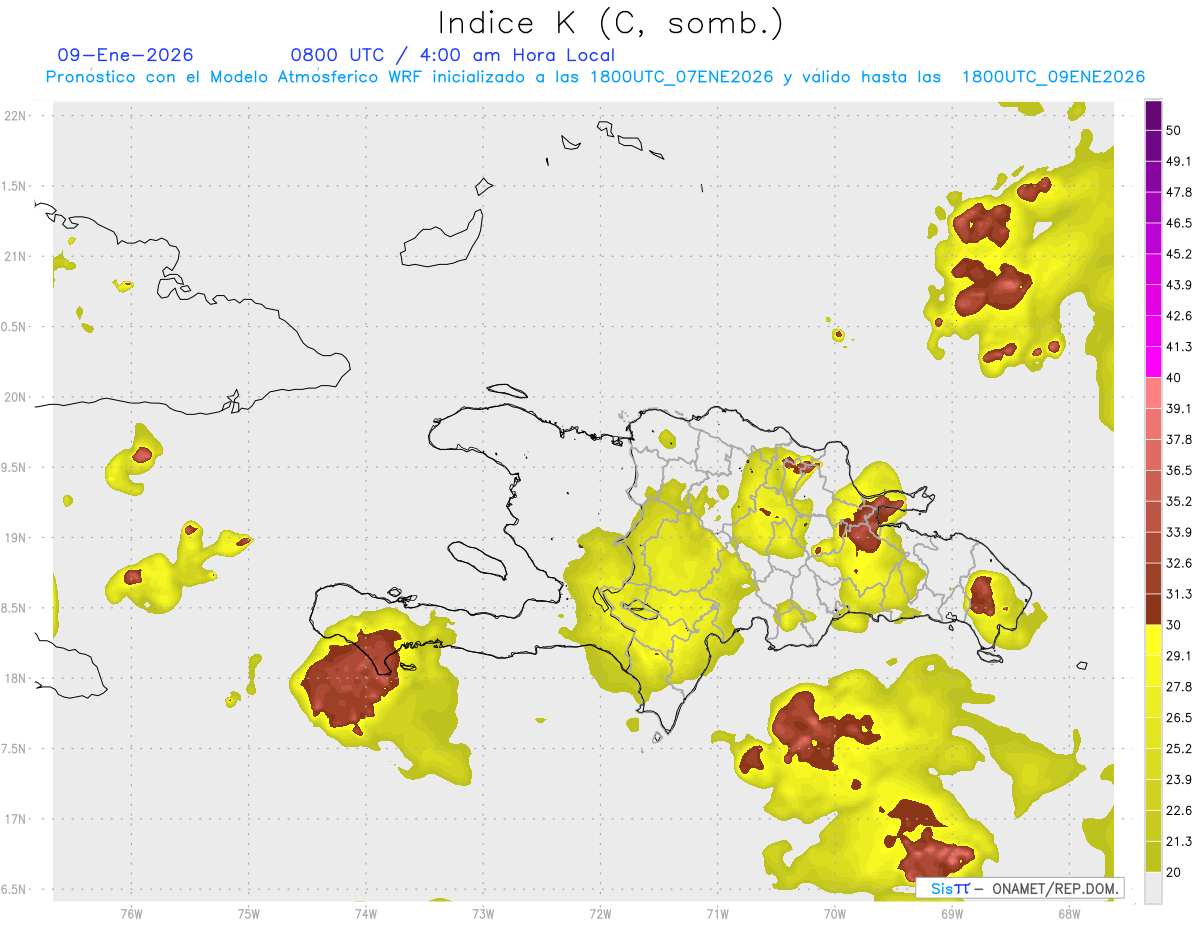Click the colorbar value 29.1
1200x927 pixels.
click(1179, 656)
